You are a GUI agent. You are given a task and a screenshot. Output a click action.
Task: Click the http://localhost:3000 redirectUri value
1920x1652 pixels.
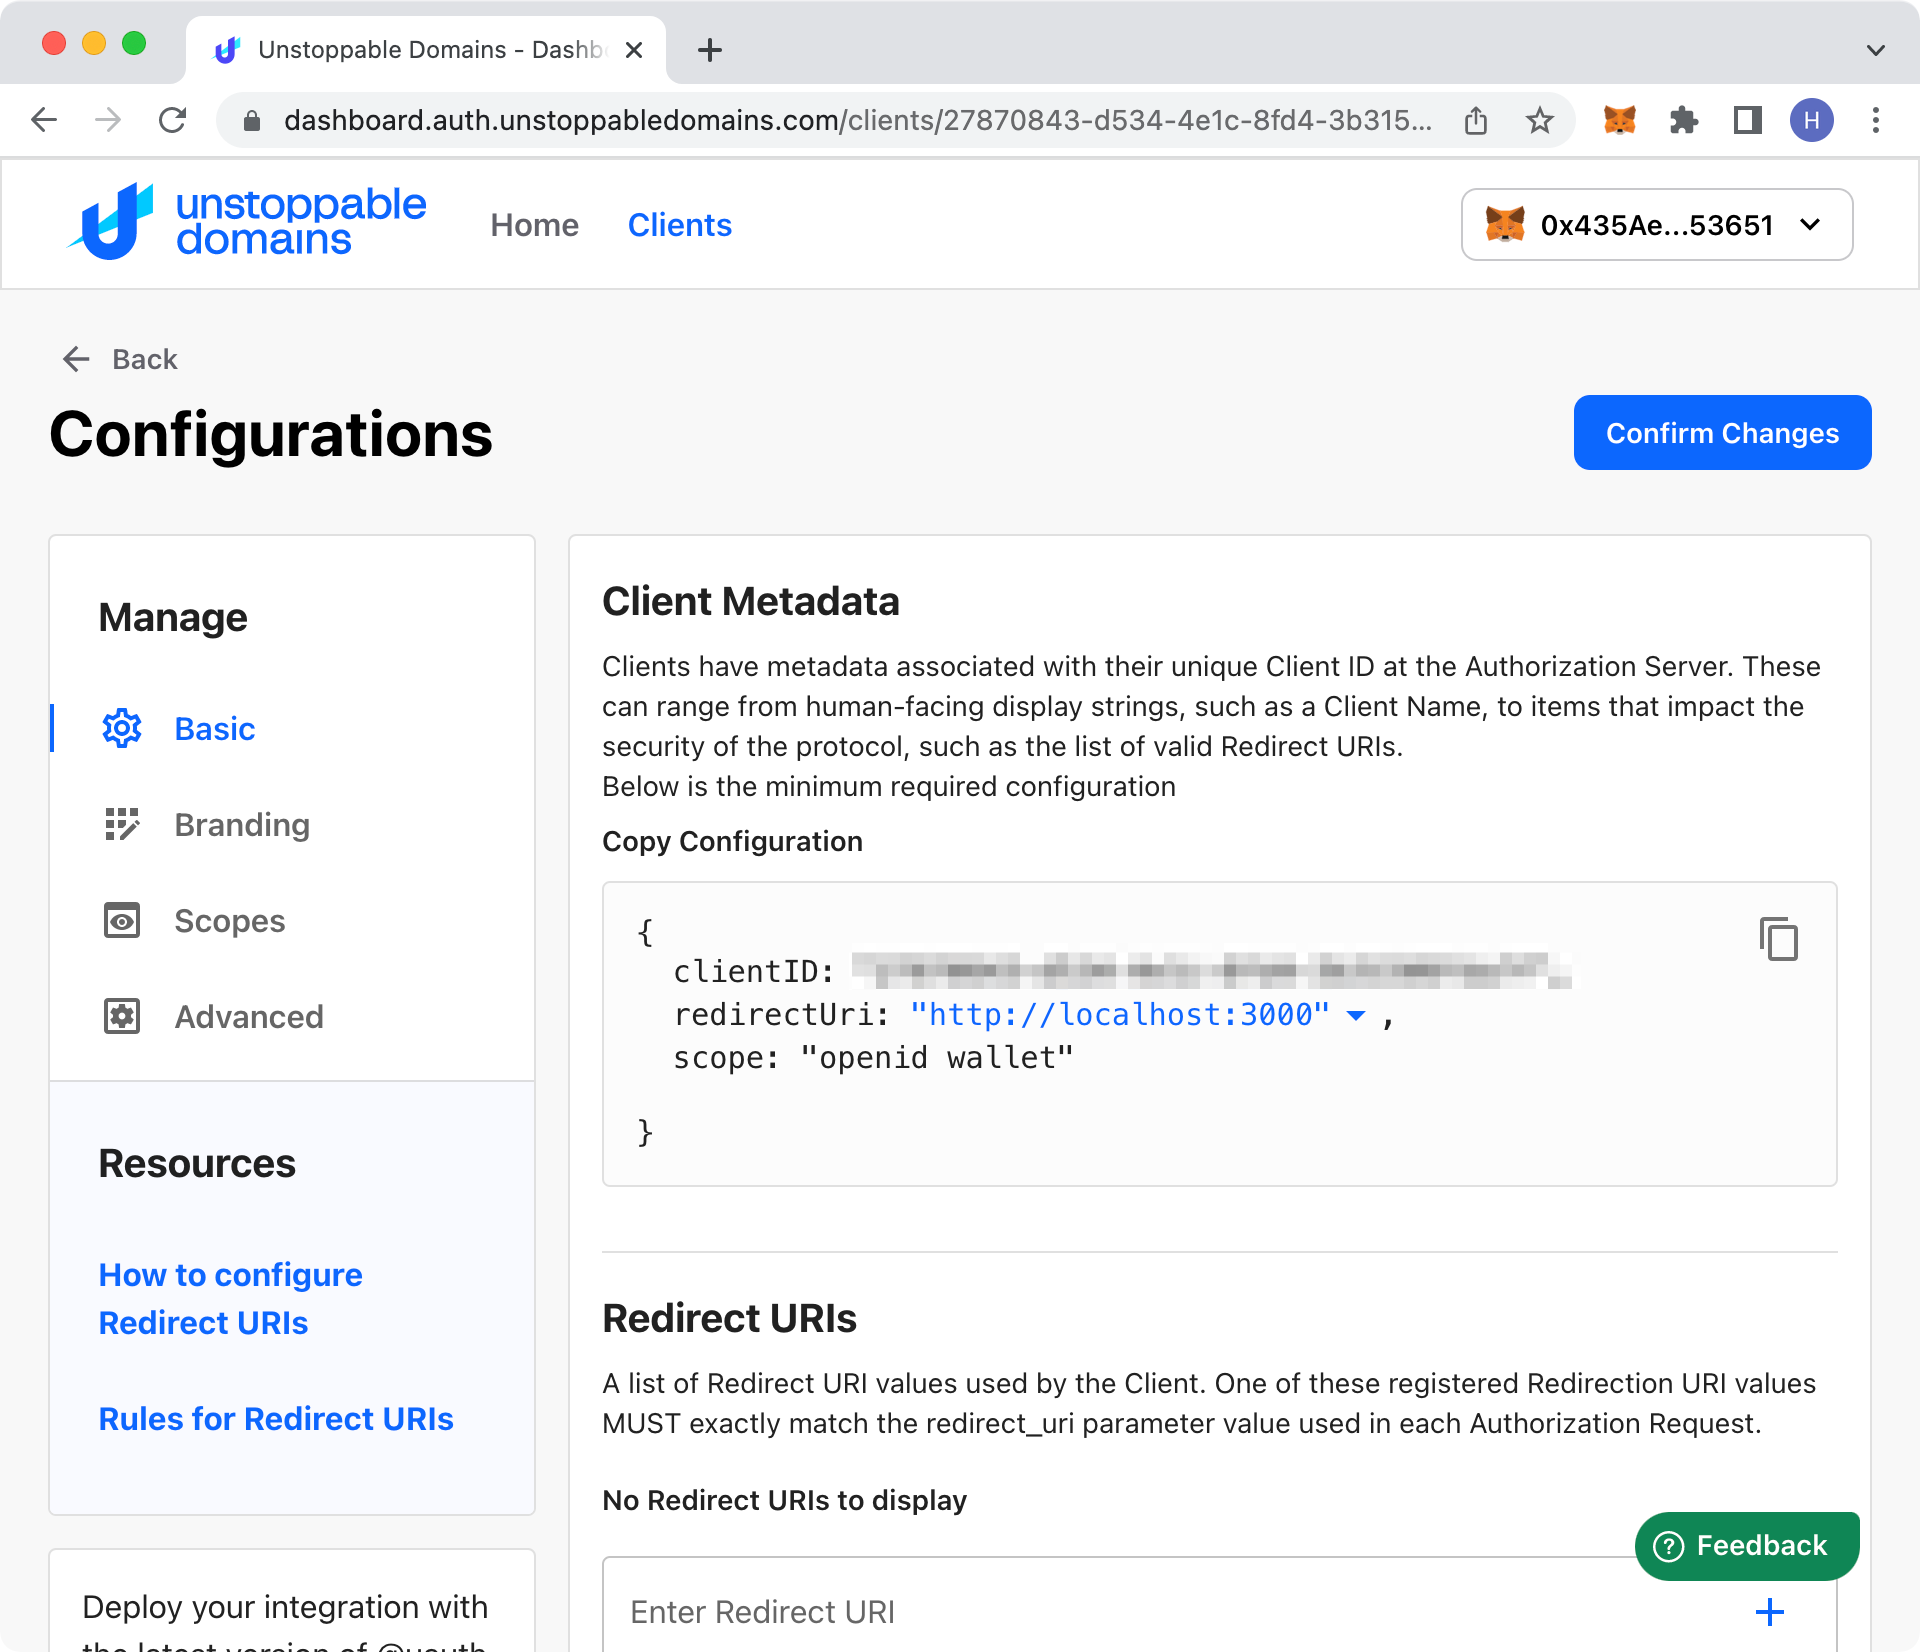click(x=1119, y=1014)
